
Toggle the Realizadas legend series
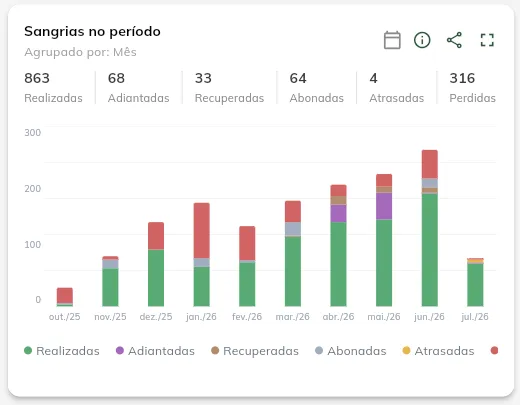[62, 351]
